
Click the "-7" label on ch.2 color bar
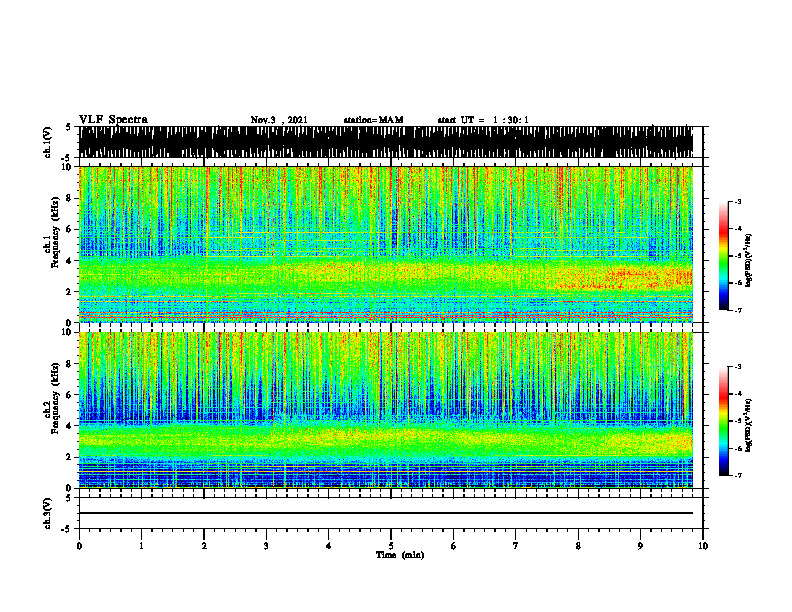(738, 476)
